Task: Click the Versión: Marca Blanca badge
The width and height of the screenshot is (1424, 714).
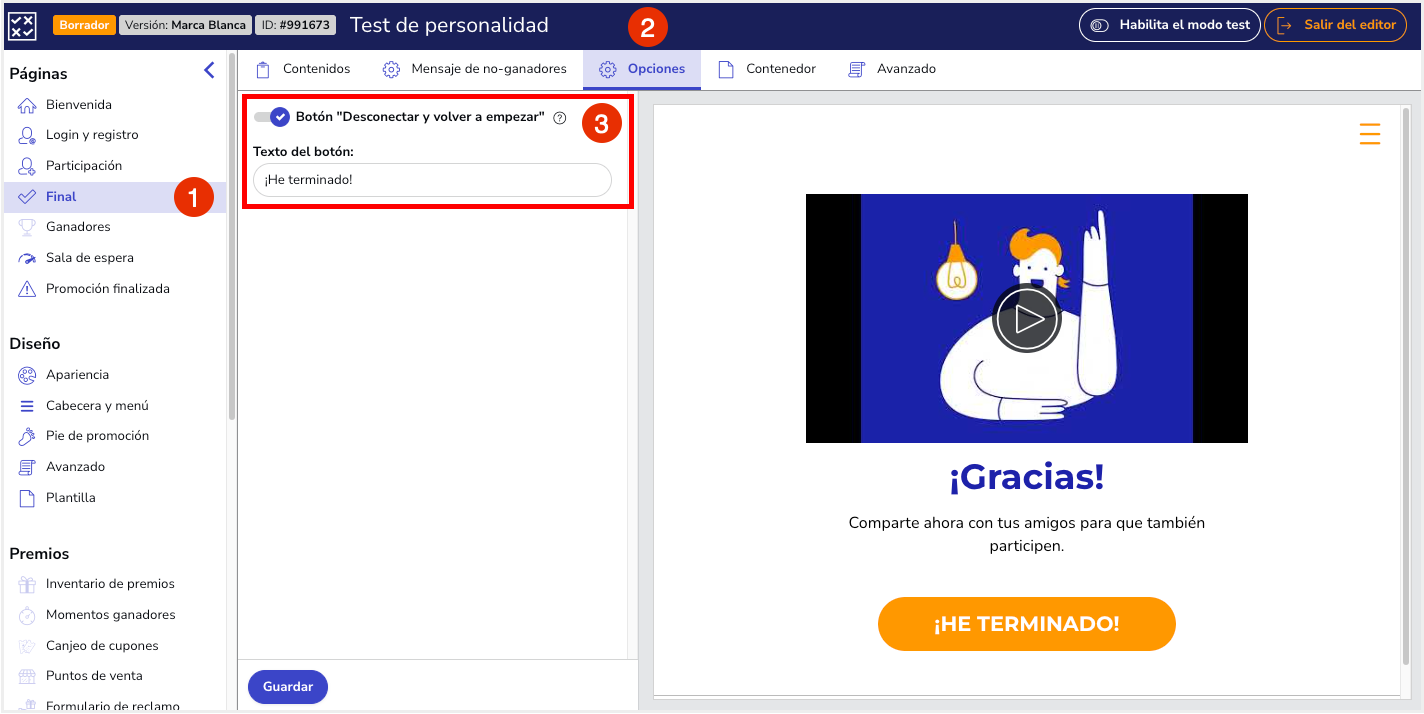Action: pyautogui.click(x=184, y=25)
